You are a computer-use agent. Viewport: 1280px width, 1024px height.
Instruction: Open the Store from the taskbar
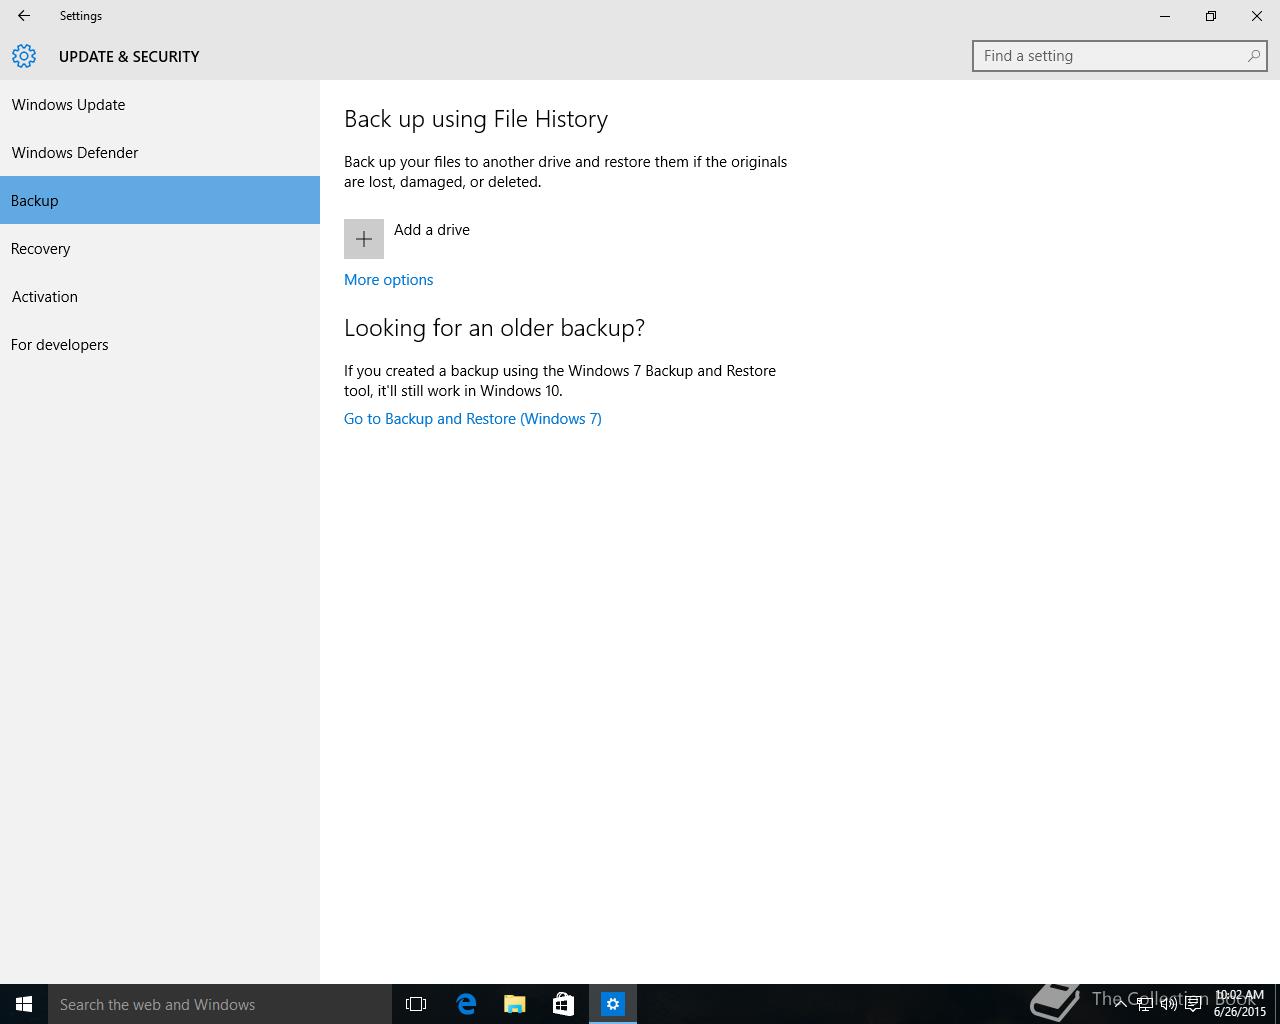click(x=564, y=1004)
